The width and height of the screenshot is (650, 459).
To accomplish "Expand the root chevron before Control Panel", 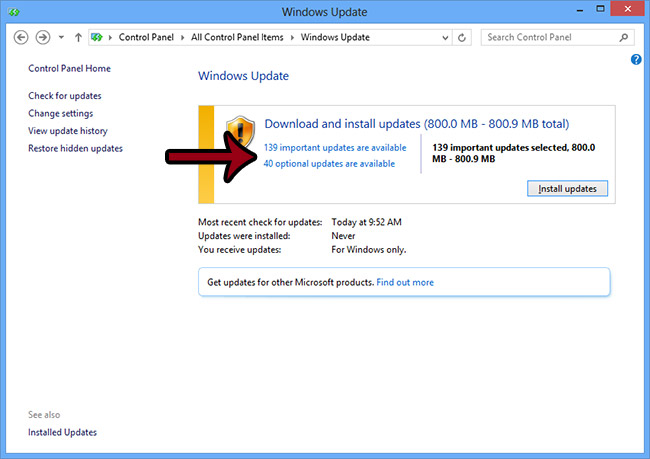I will 110,37.
